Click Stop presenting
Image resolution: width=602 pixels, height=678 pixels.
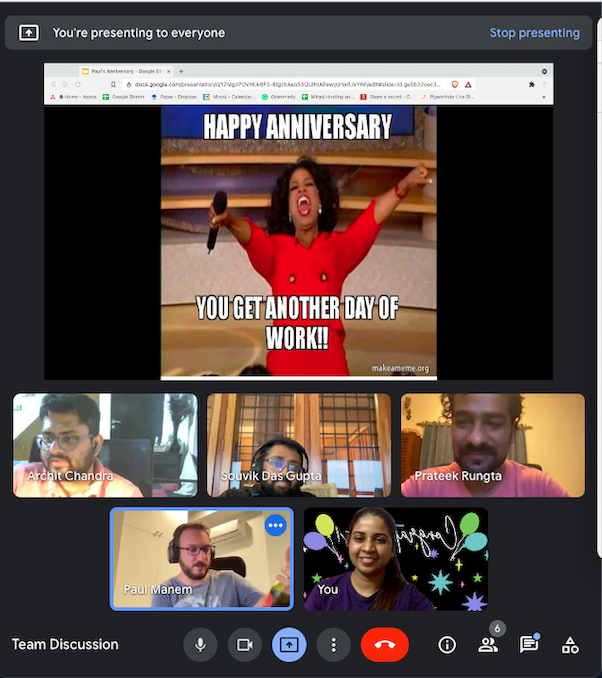[535, 33]
